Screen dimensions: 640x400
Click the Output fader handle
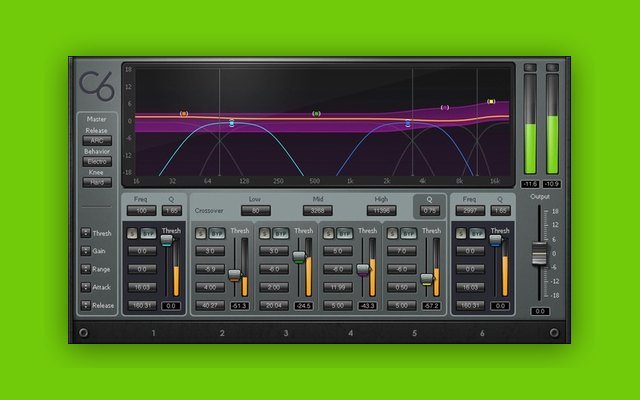(539, 253)
